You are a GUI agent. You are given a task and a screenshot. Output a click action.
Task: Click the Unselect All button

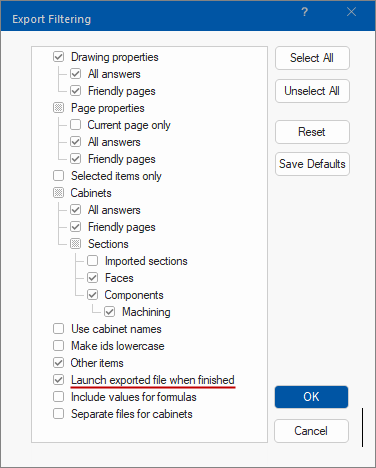(x=312, y=91)
